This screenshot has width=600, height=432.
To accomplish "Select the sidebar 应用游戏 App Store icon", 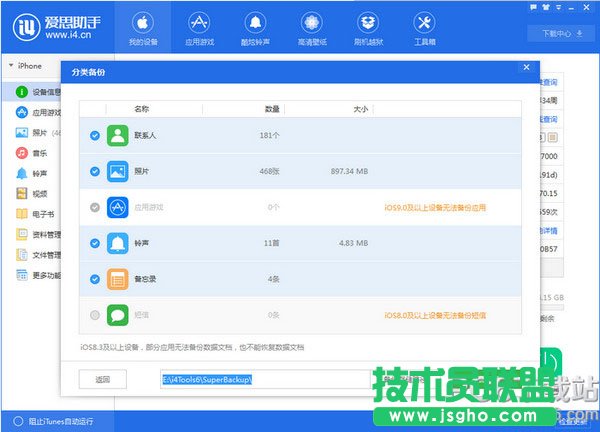I will click(22, 112).
